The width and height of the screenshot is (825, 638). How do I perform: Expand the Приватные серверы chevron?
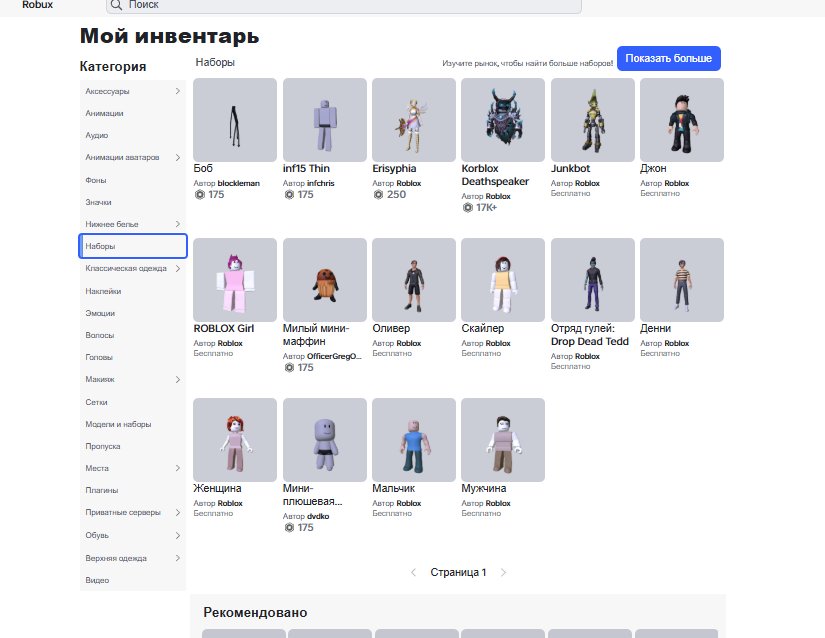[x=178, y=512]
